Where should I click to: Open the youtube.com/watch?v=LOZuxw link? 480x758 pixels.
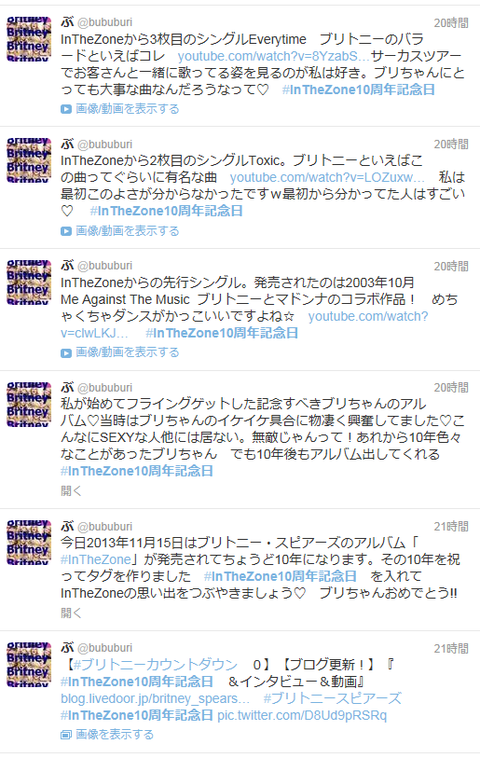(327, 177)
